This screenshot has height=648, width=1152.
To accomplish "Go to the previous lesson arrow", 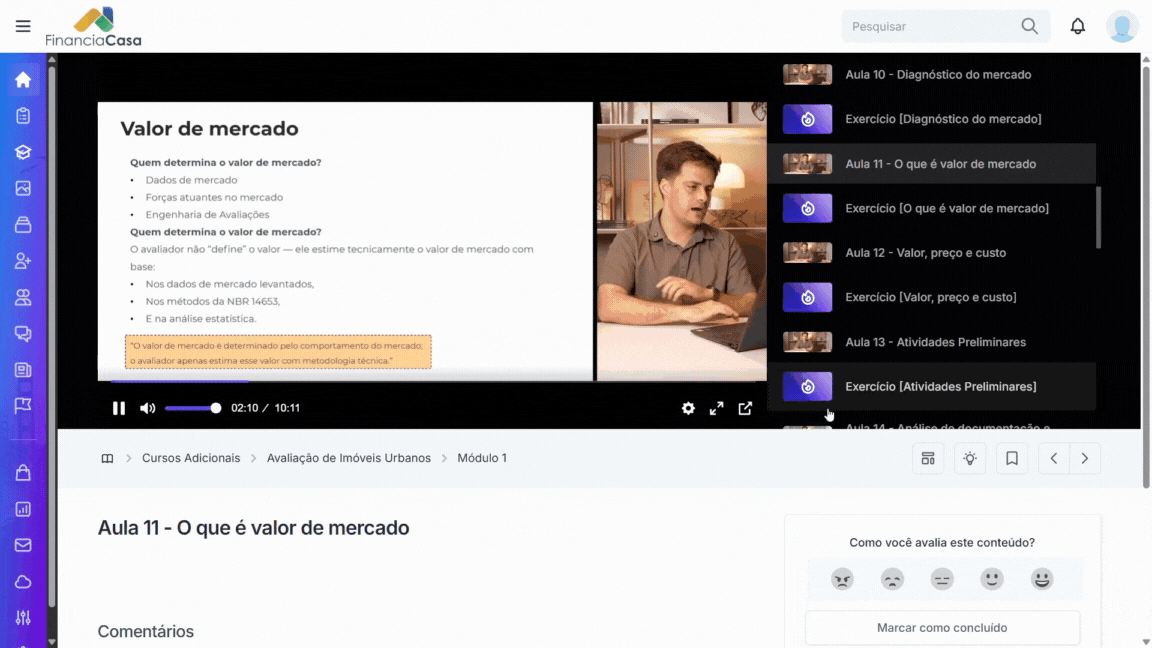I will pos(1053,459).
